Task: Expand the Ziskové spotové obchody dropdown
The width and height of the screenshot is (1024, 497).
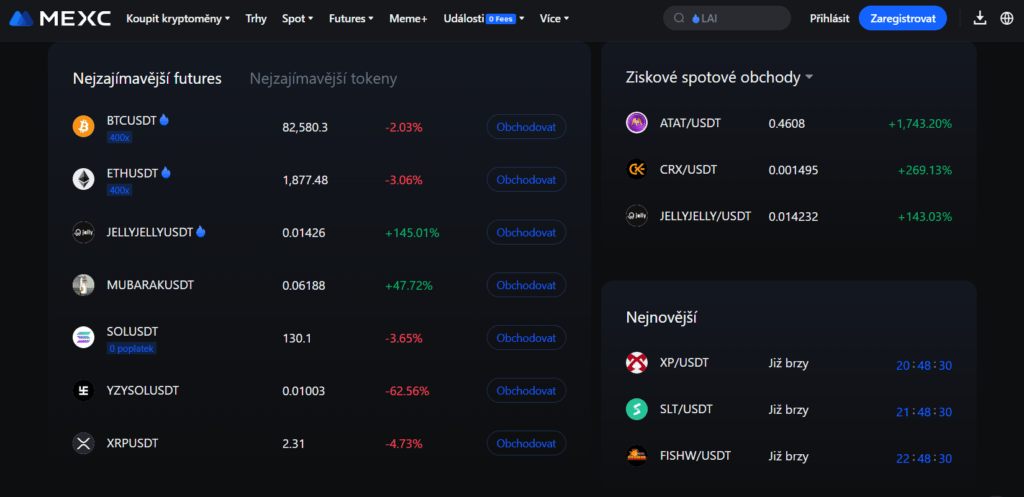Action: [720, 78]
